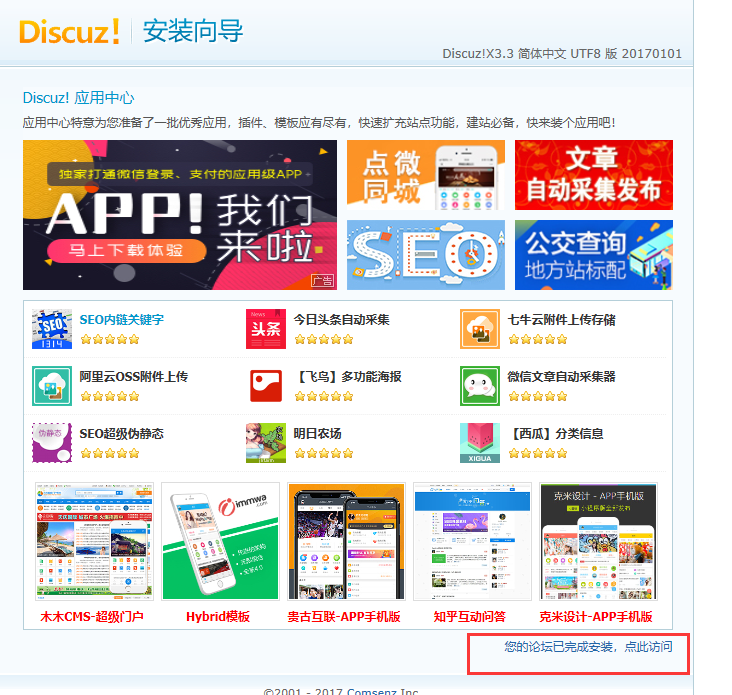This screenshot has height=695, width=732.
Task: Click 马上下载体验 button in banner
Action: (126, 251)
